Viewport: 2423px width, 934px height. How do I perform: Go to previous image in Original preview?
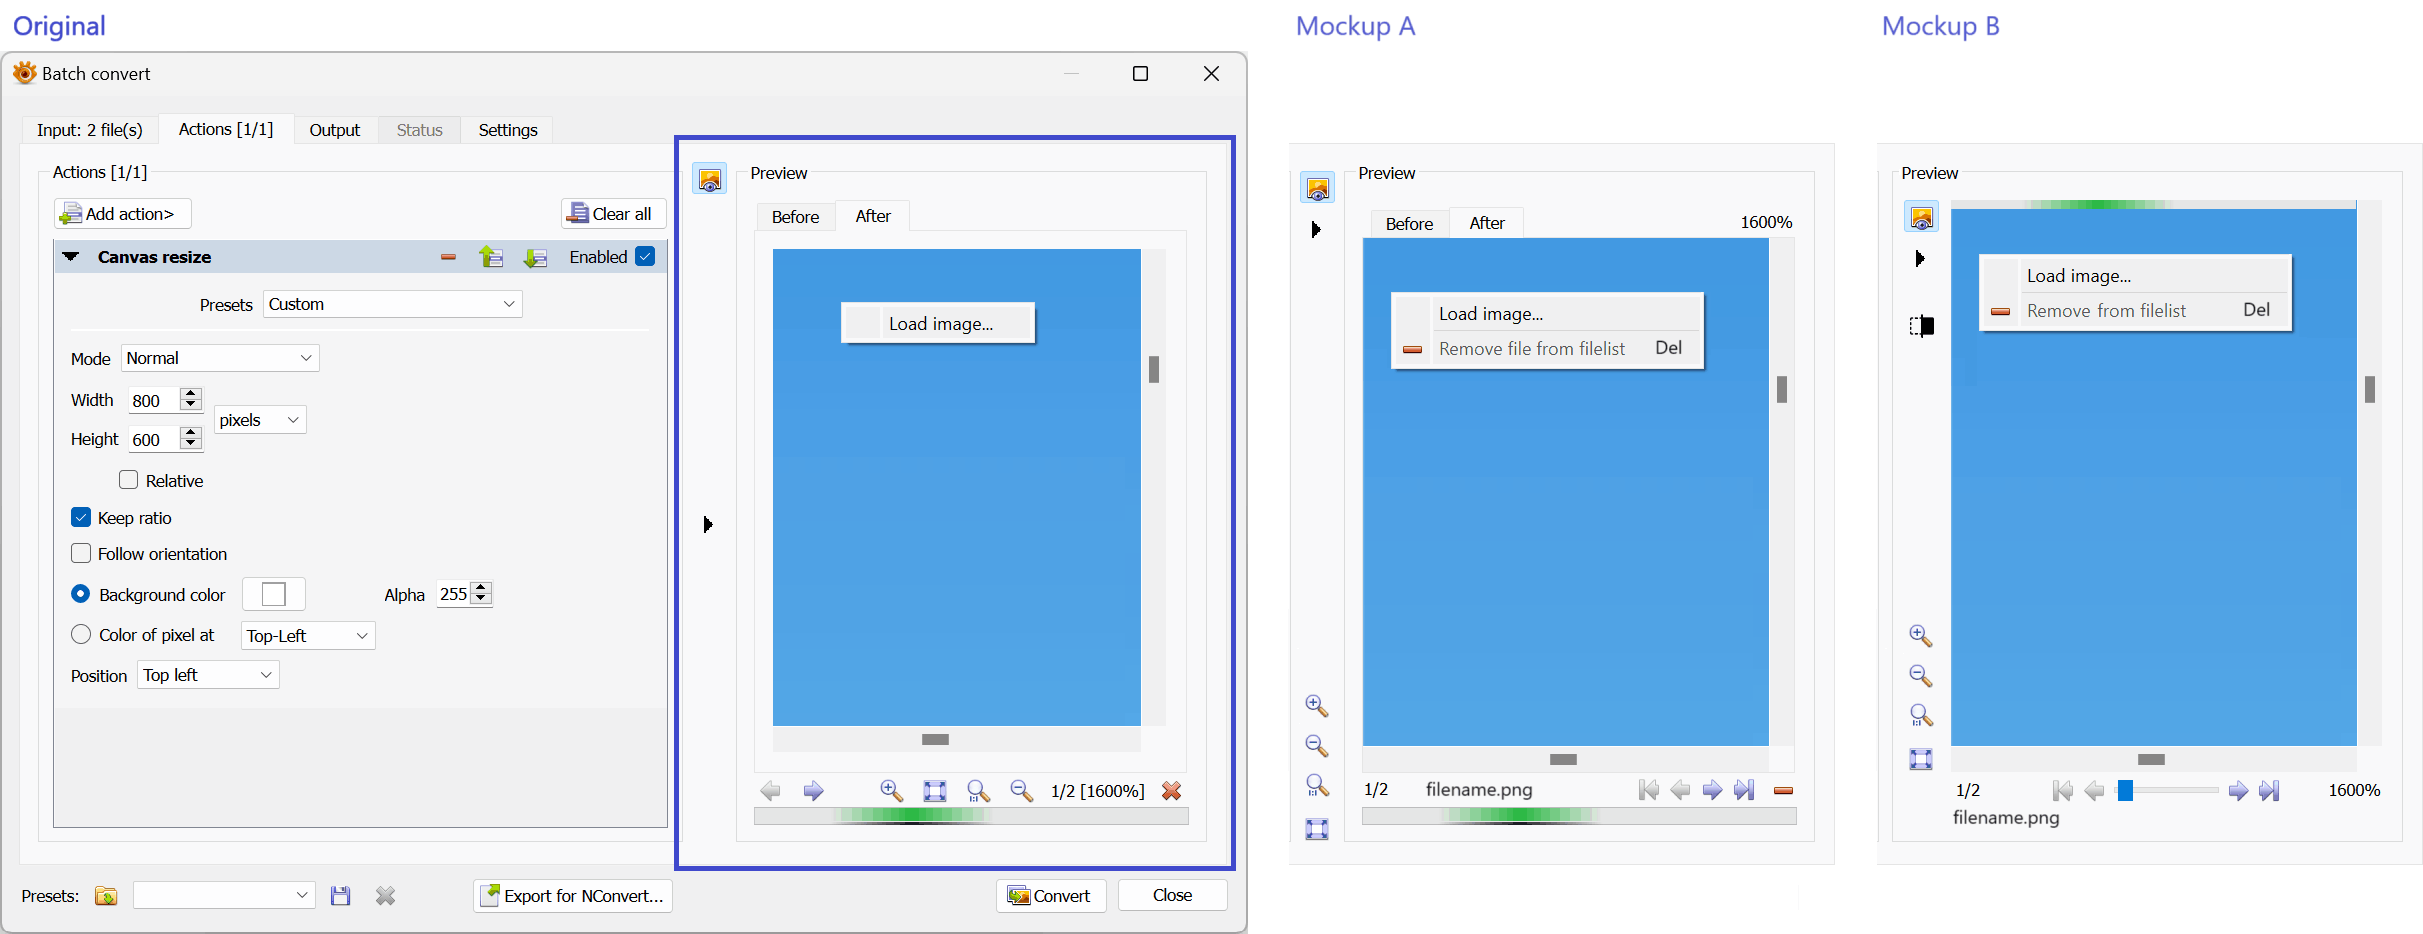pos(770,791)
